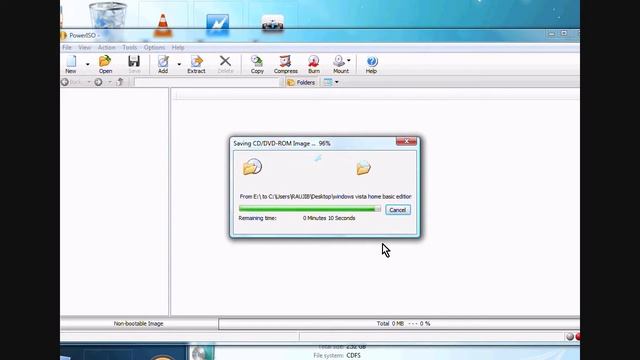Expand the Back history dropdown
Image resolution: width=640 pixels, height=360 pixels.
pyautogui.click(x=89, y=82)
